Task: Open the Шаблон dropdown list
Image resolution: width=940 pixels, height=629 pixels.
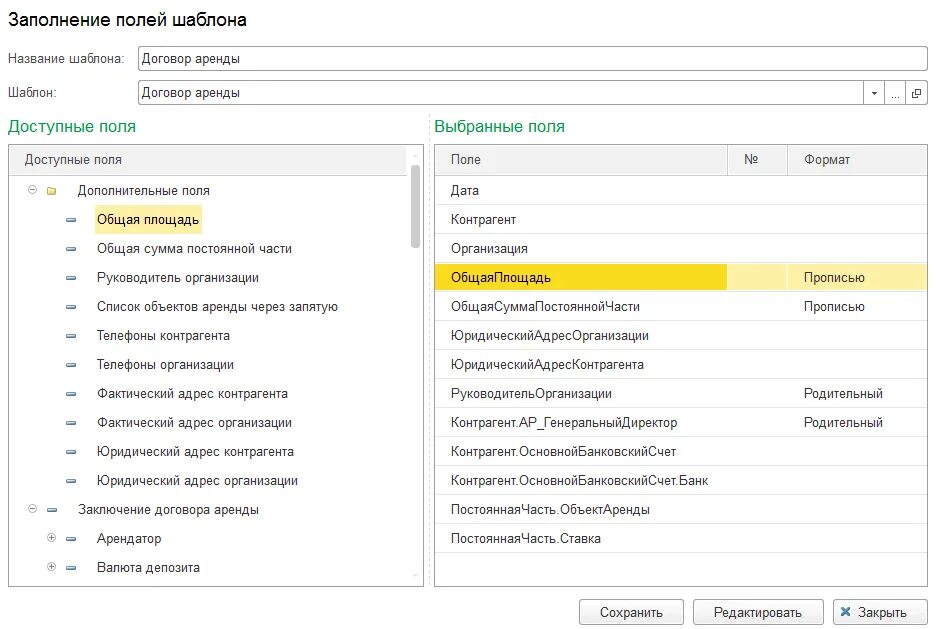Action: (874, 93)
